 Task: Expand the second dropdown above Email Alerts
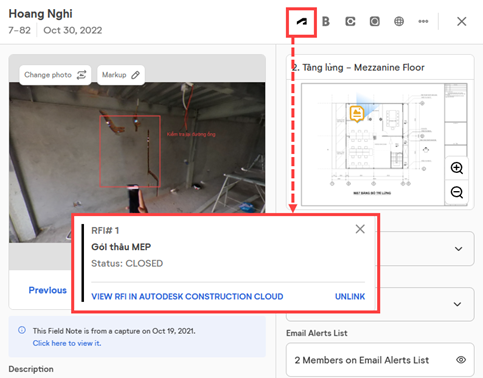coord(457,304)
